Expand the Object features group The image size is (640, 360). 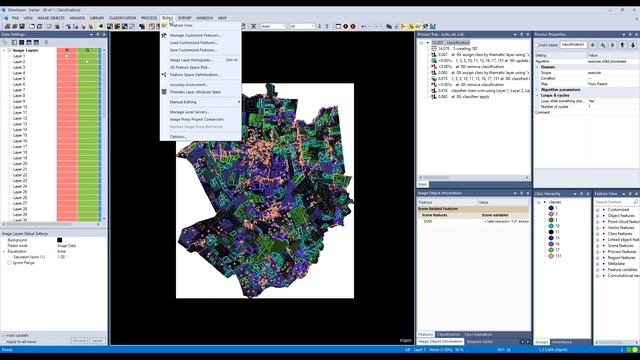tap(598, 216)
